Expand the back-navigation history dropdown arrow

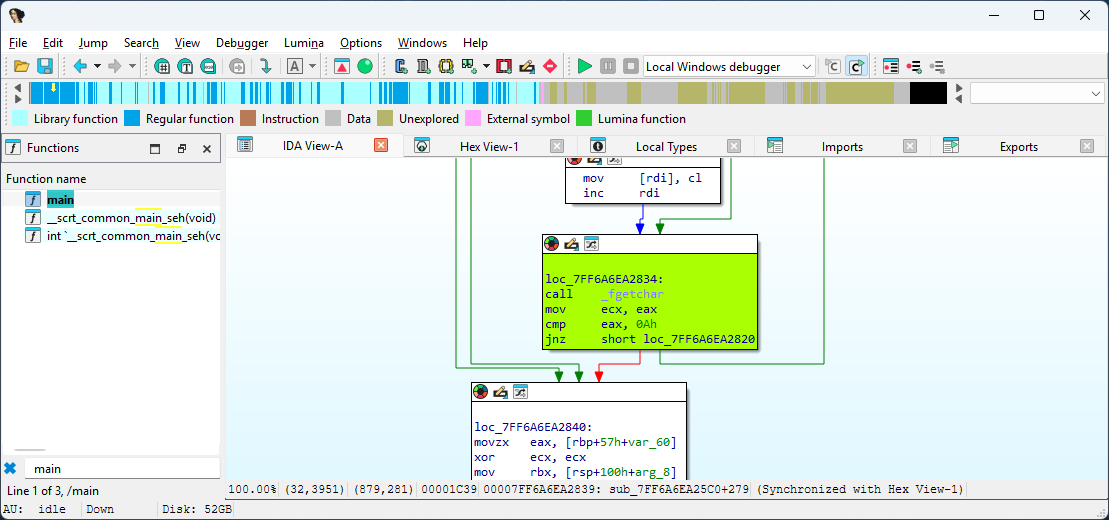[97, 66]
